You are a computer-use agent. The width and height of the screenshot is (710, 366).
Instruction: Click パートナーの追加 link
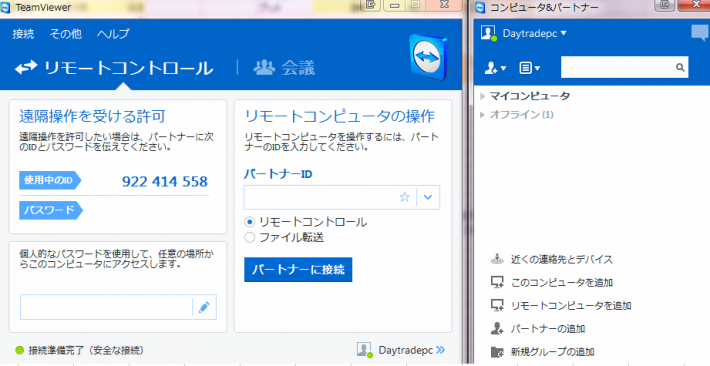548,329
